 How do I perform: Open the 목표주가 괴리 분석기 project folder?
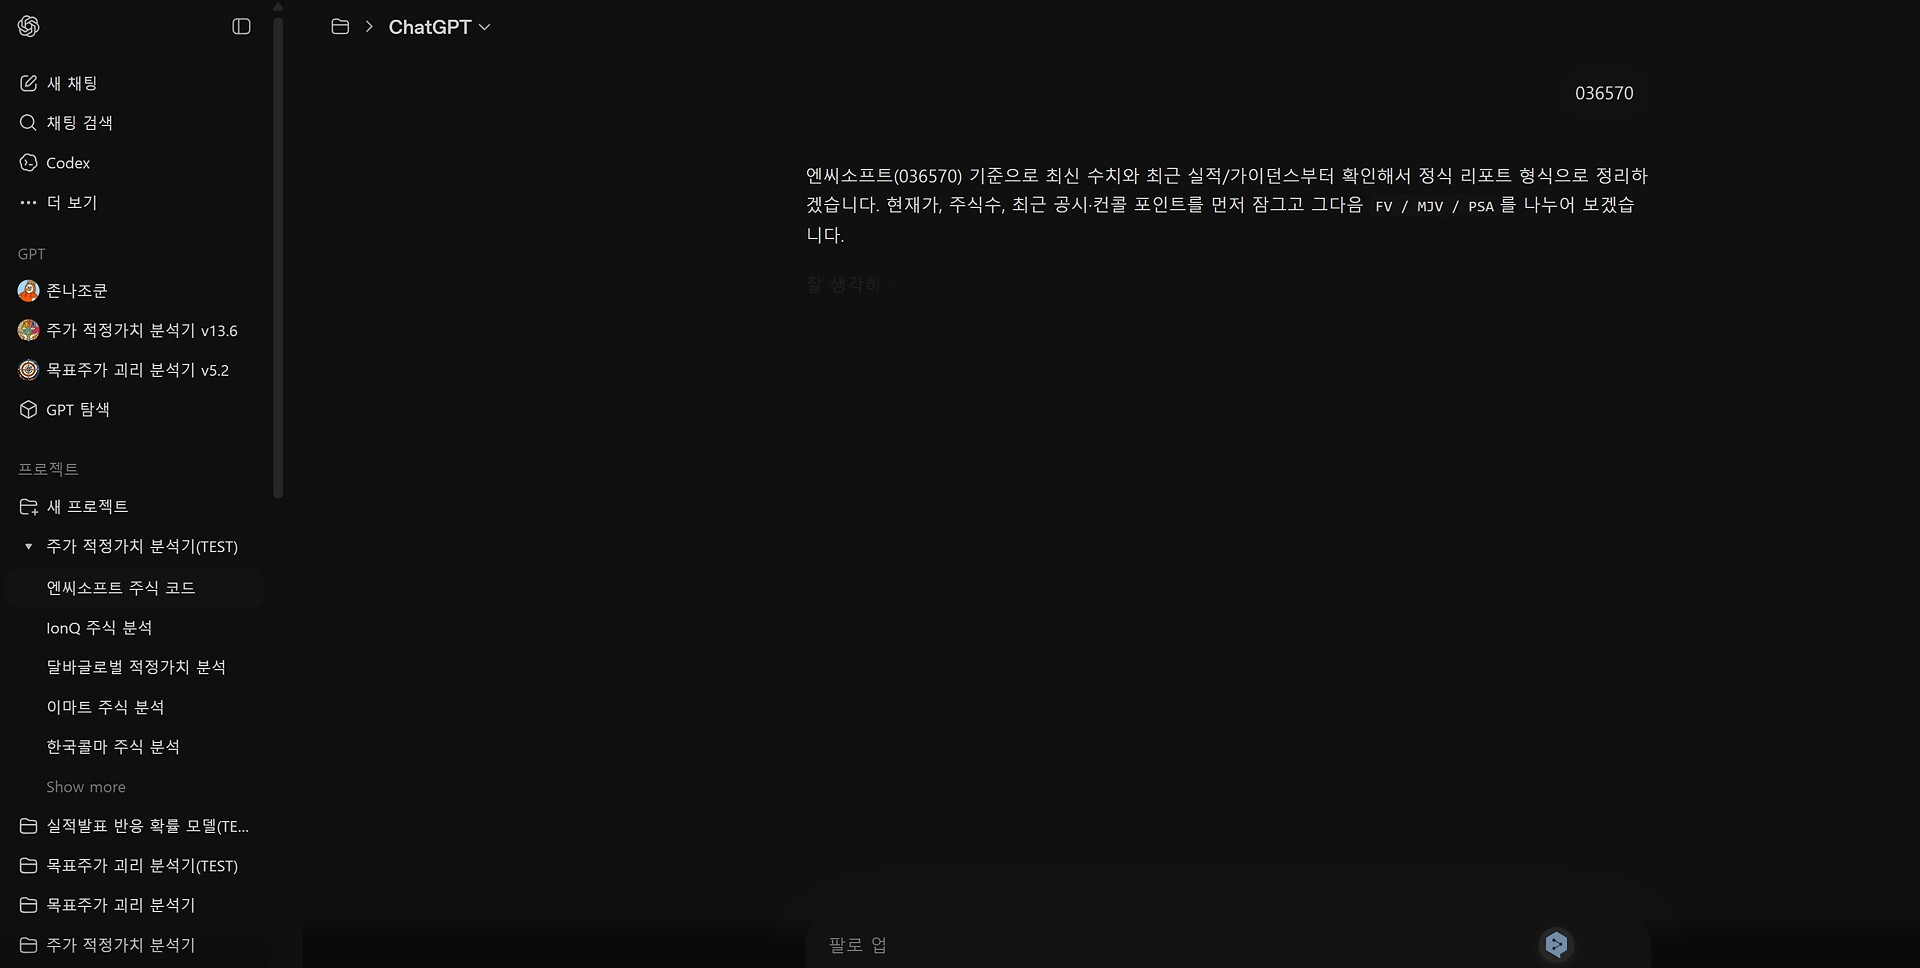point(135,905)
